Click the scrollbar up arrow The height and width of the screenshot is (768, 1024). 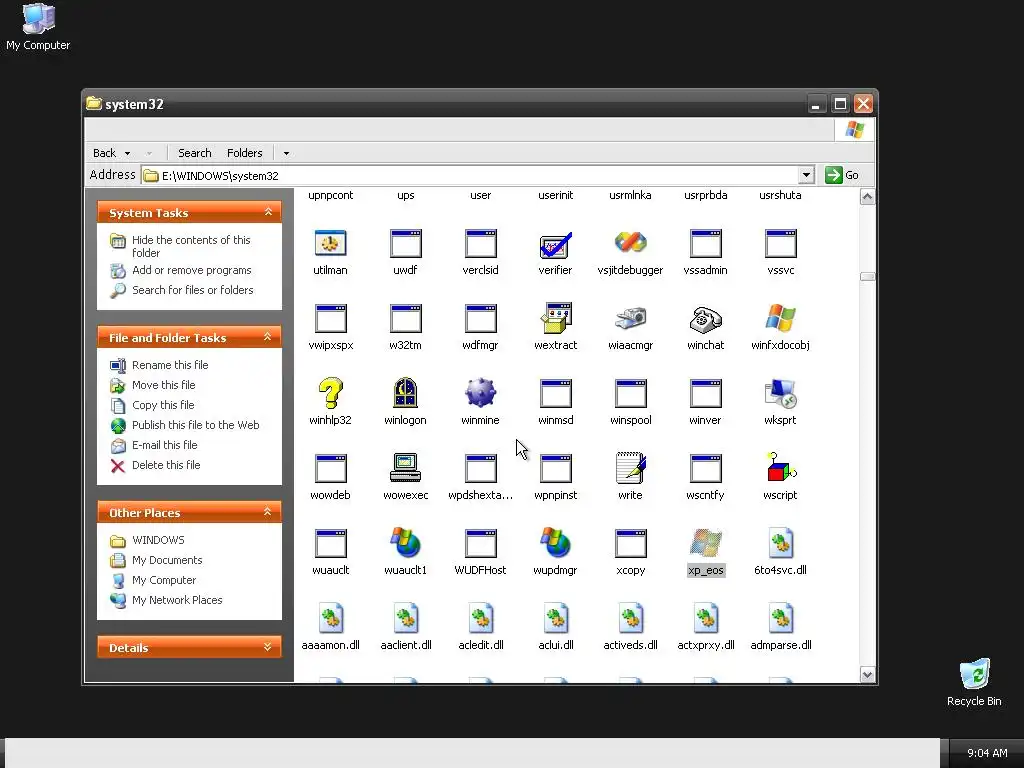(x=867, y=197)
